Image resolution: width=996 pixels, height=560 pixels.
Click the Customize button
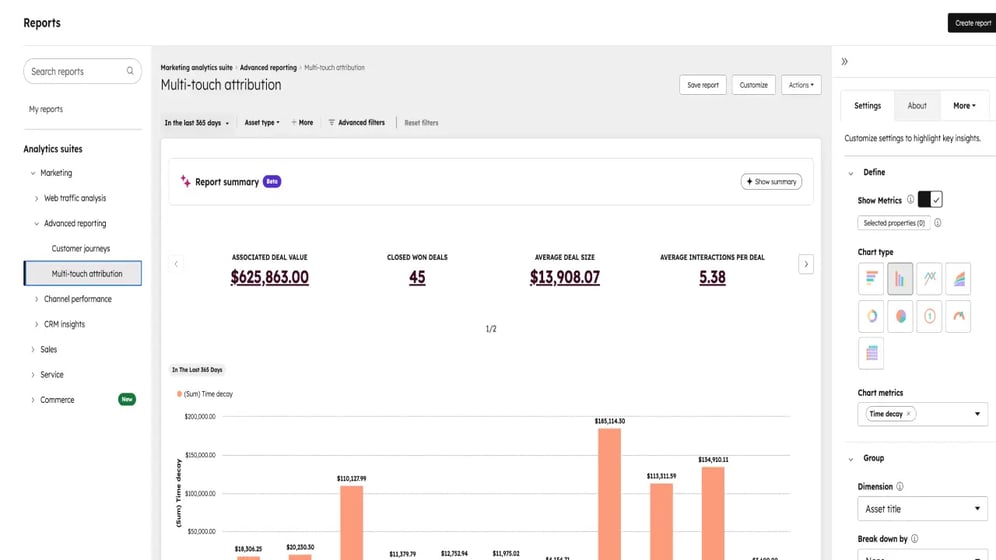(x=753, y=85)
